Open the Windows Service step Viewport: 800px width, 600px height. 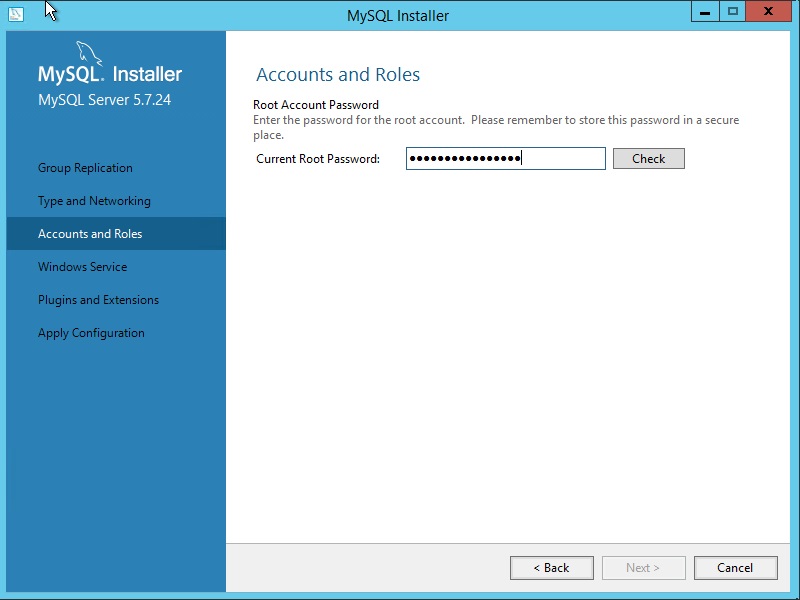click(83, 267)
